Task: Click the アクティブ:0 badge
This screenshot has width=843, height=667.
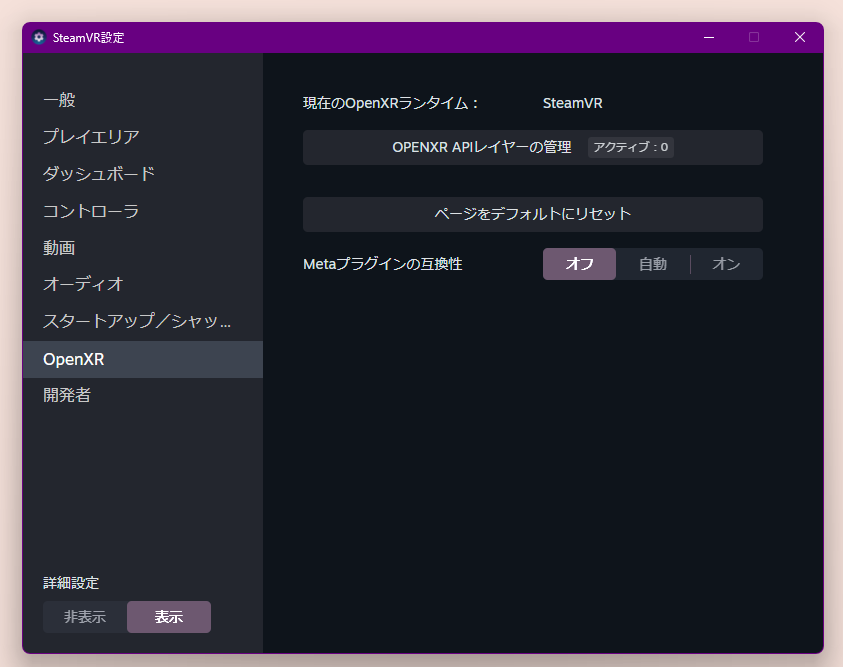Action: pos(631,147)
